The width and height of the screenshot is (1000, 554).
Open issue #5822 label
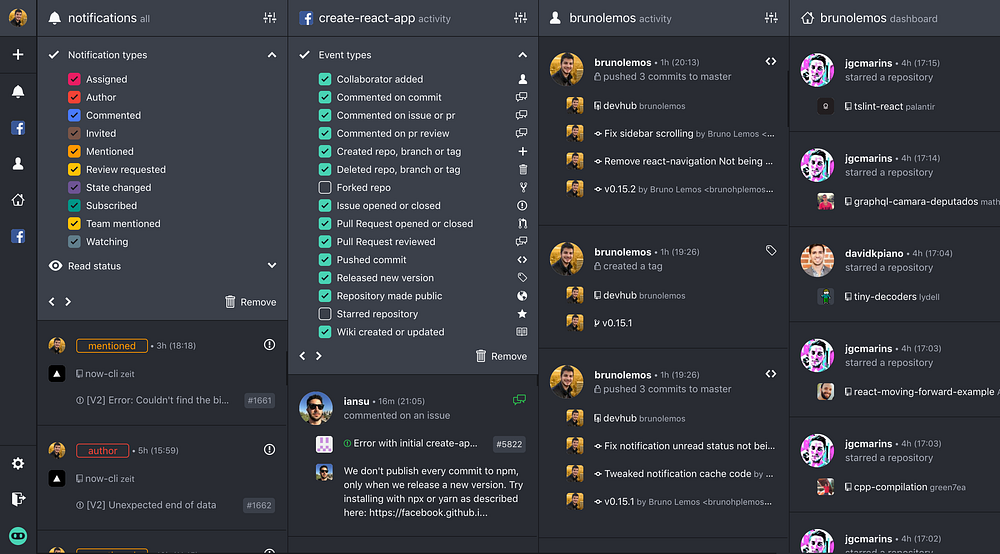[509, 444]
